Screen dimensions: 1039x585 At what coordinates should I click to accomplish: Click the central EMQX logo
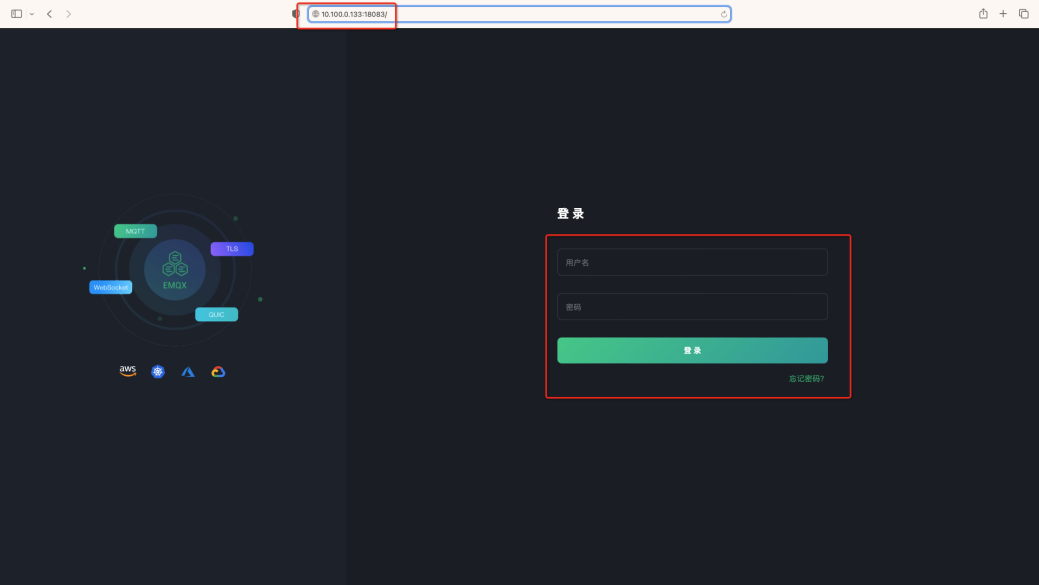point(175,268)
